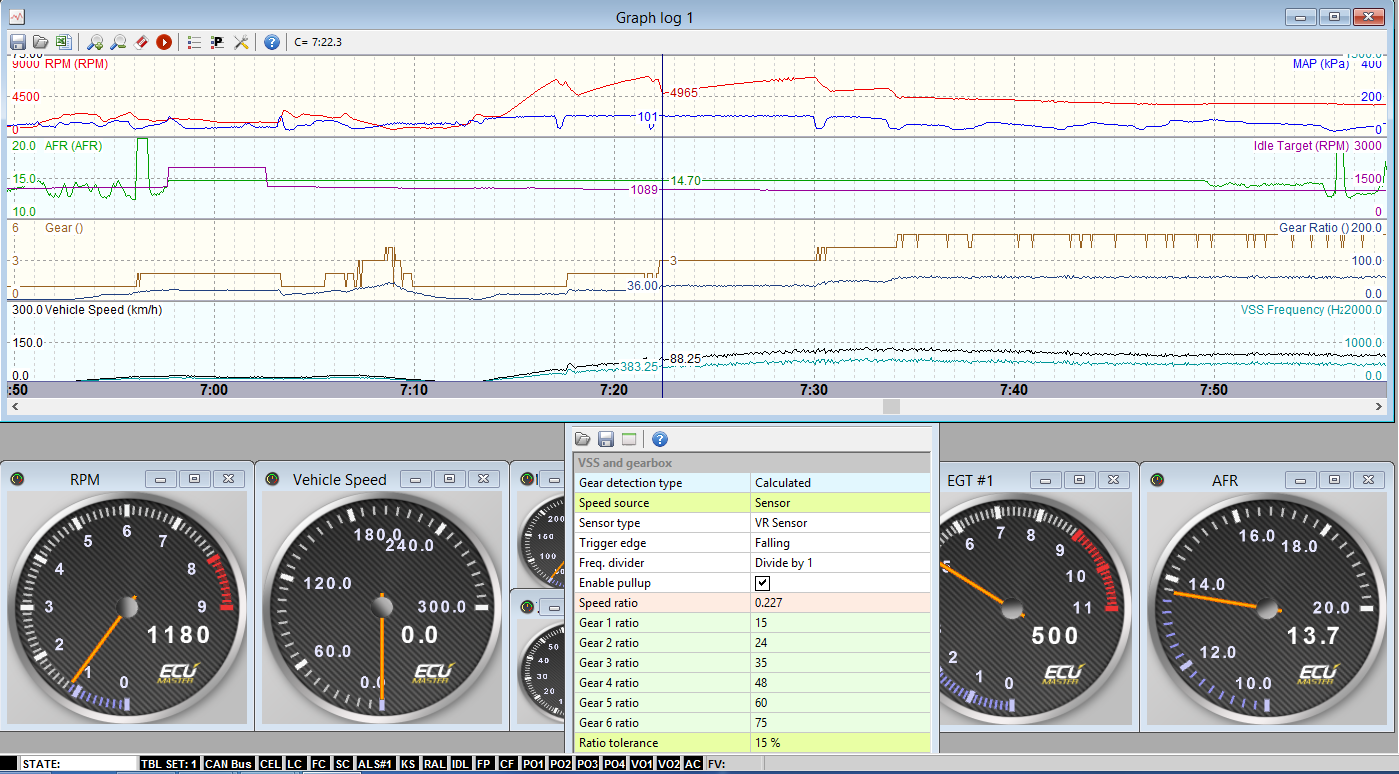1399x774 pixels.
Task: Toggle the Enable pullup checkbox
Action: pyautogui.click(x=762, y=583)
